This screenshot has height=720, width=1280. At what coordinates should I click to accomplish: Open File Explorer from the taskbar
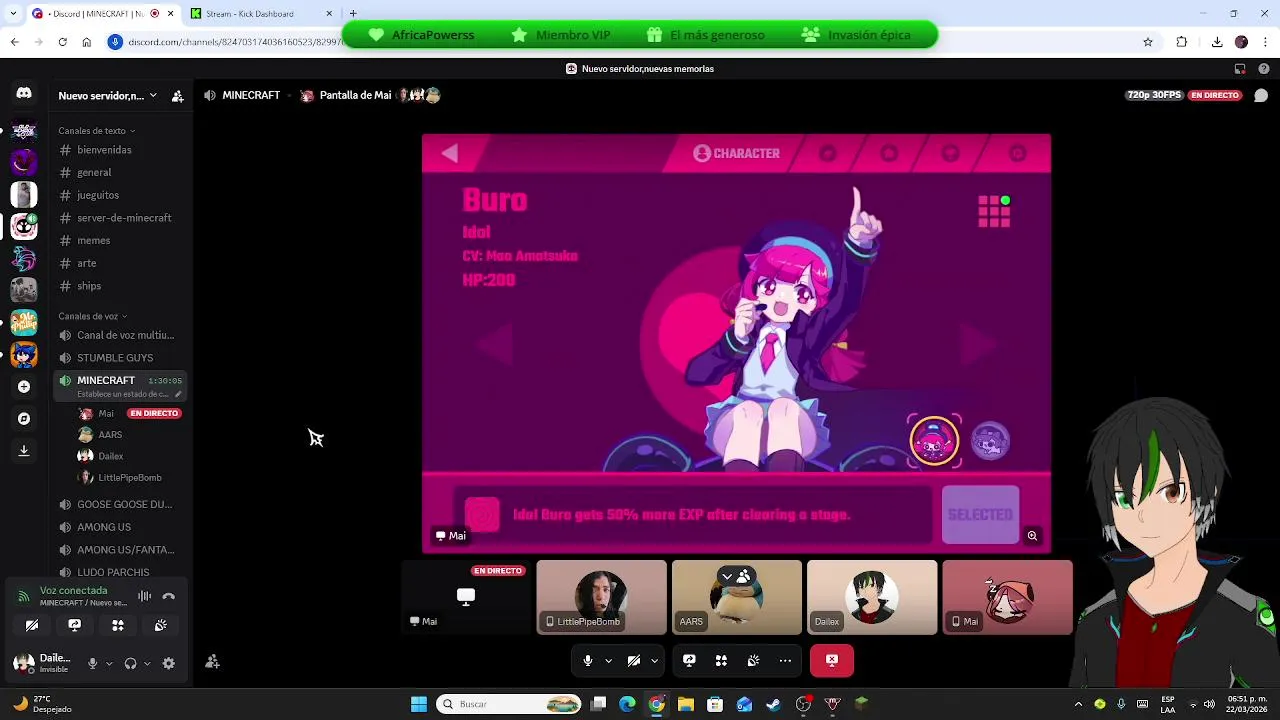click(686, 704)
